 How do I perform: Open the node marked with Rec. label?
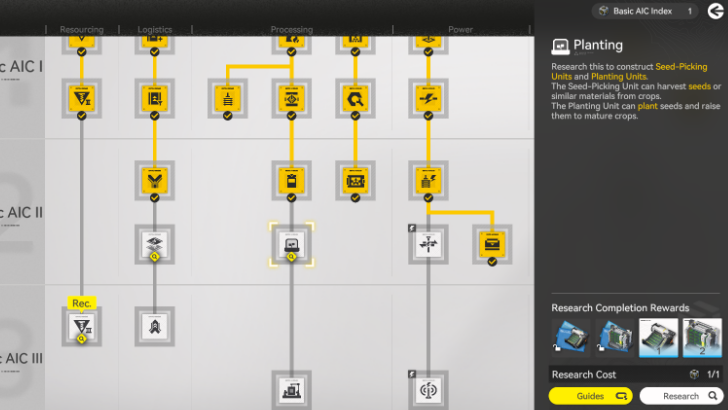click(81, 324)
